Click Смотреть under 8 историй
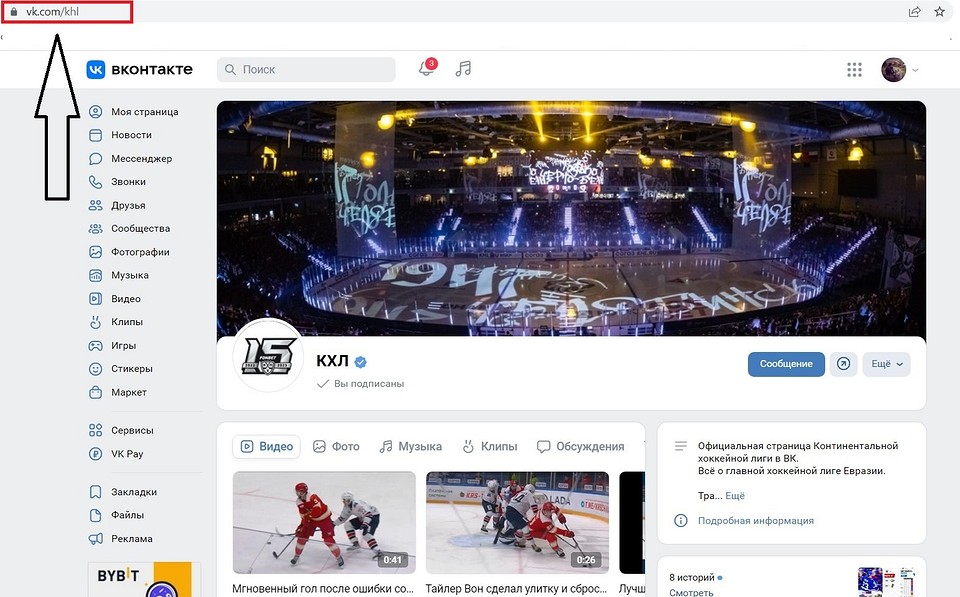The height and width of the screenshot is (597, 960). coord(691,592)
